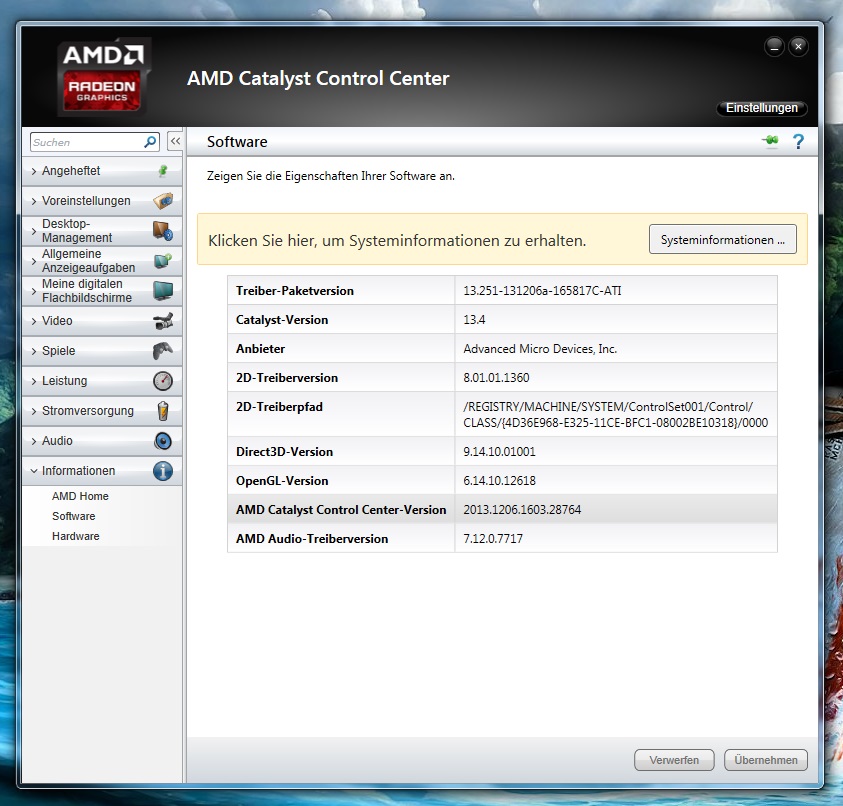Select the Catalyst-Version value 13.4

coord(474,320)
